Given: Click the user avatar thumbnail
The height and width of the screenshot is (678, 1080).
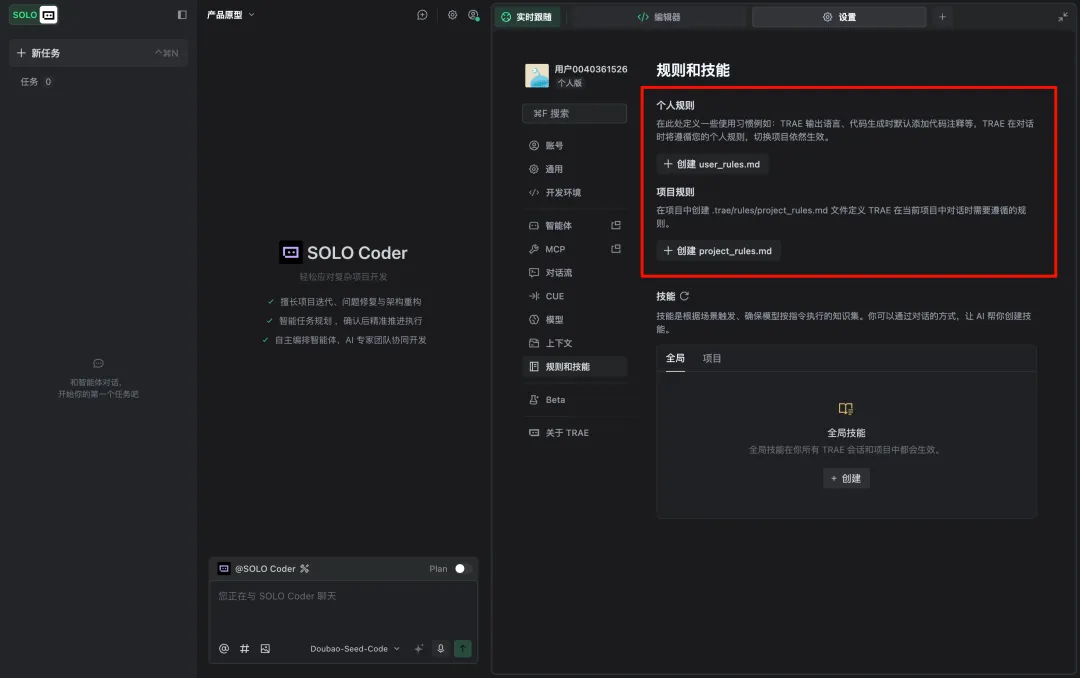Looking at the screenshot, I should click(537, 75).
